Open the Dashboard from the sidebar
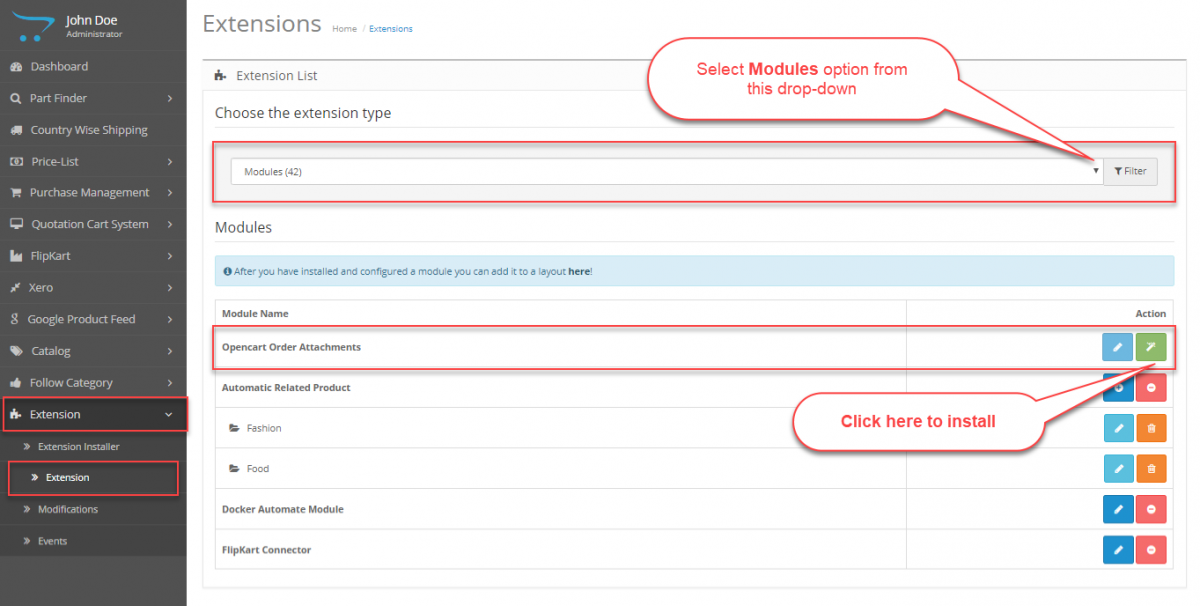Image resolution: width=1200 pixels, height=606 pixels. [60, 66]
